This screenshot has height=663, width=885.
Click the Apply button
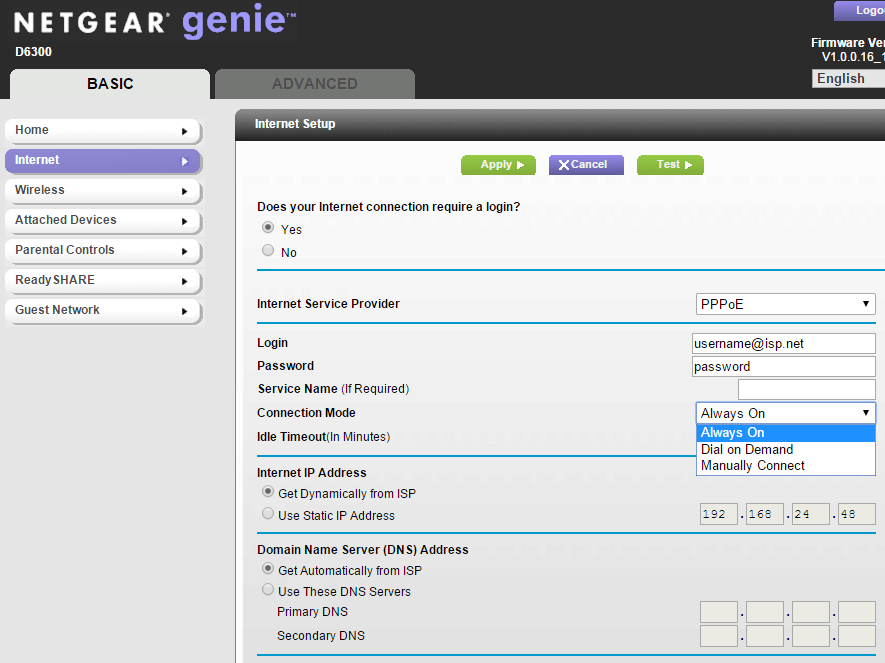click(498, 165)
